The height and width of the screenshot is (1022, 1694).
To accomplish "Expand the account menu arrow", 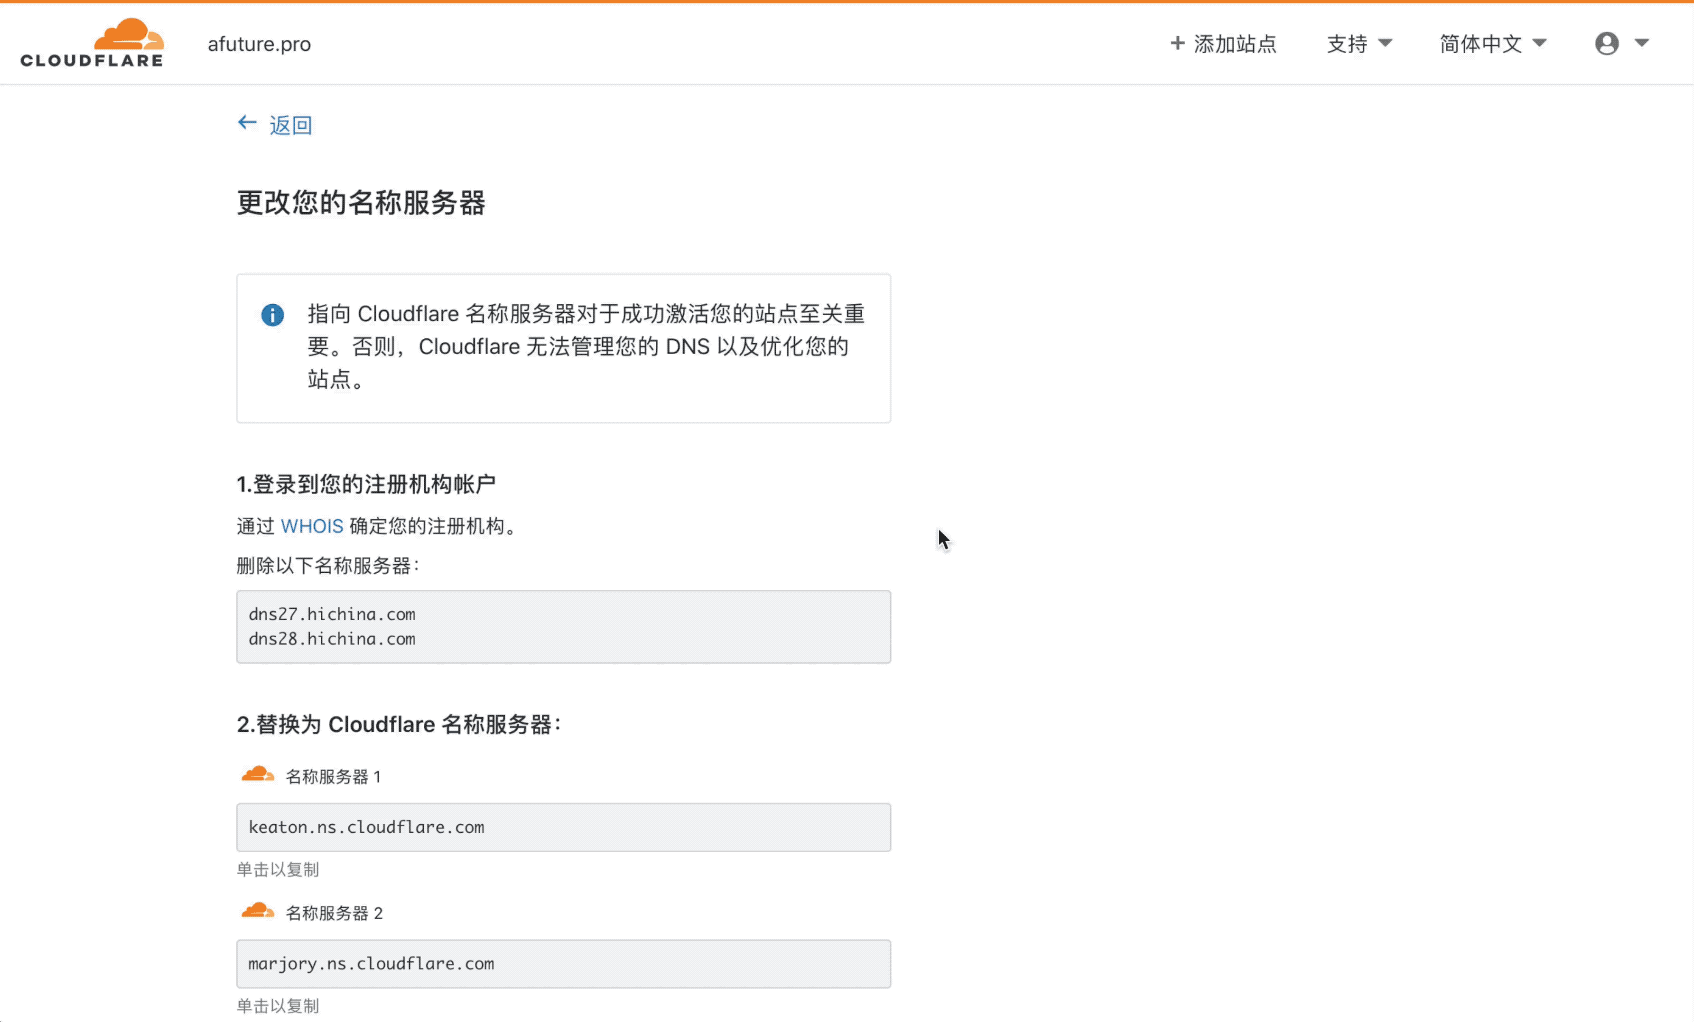I will [x=1641, y=43].
